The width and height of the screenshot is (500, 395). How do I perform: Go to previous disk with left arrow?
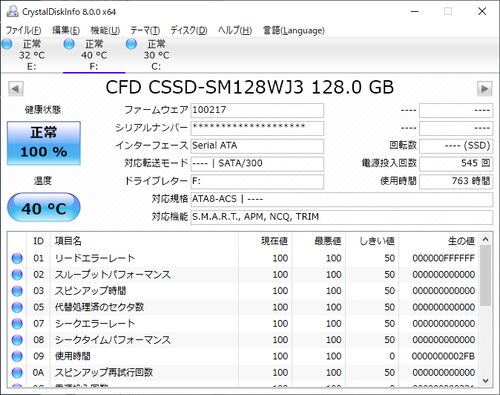(16, 89)
